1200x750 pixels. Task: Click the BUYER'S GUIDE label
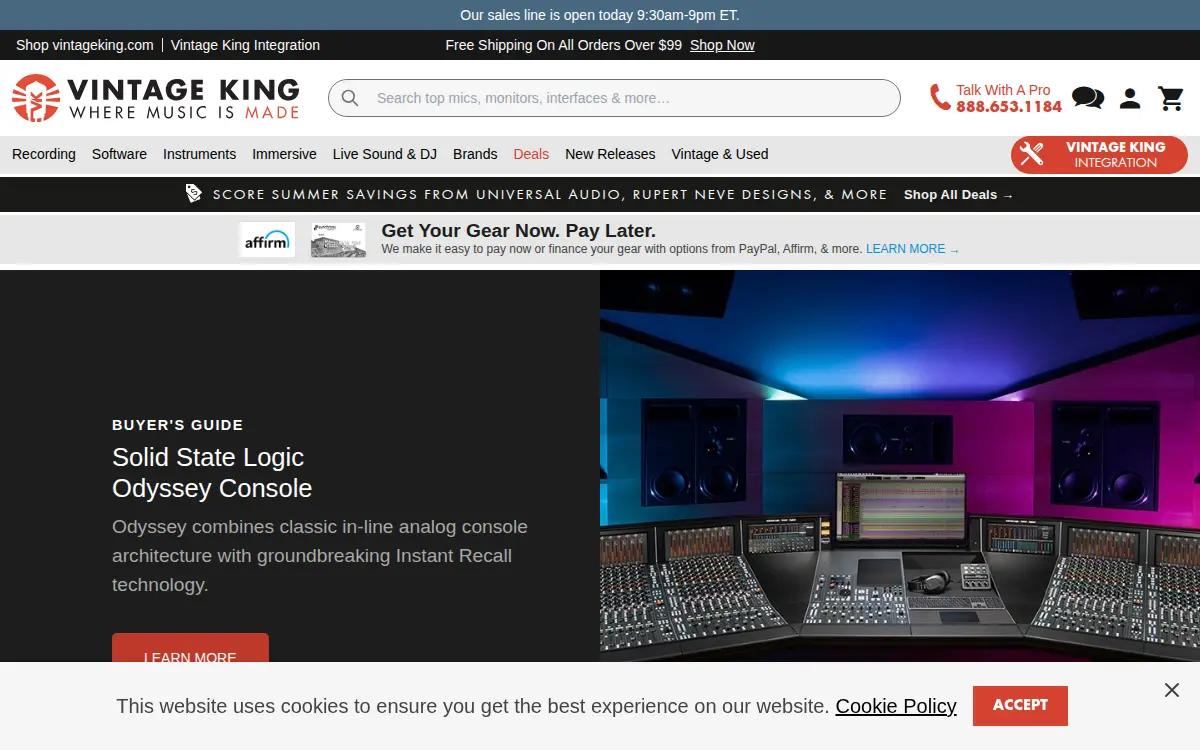178,425
